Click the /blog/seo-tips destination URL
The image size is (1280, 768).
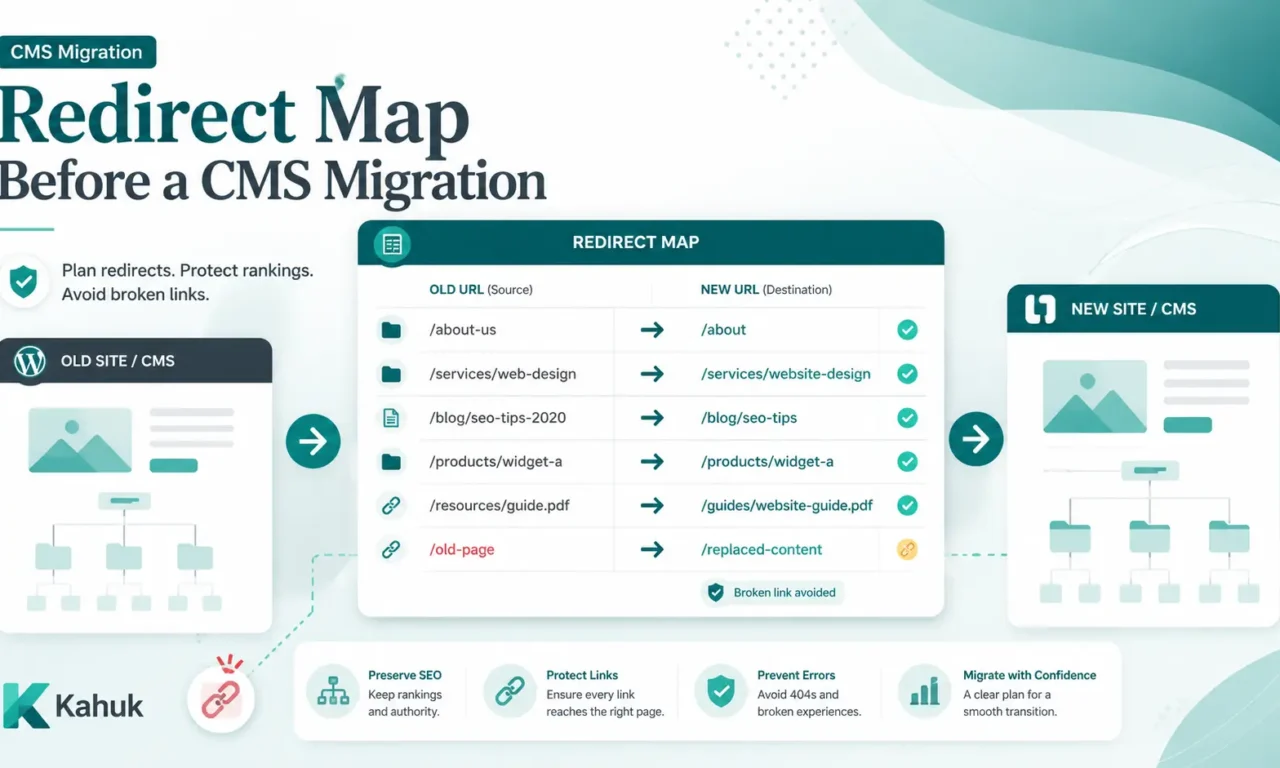[749, 418]
